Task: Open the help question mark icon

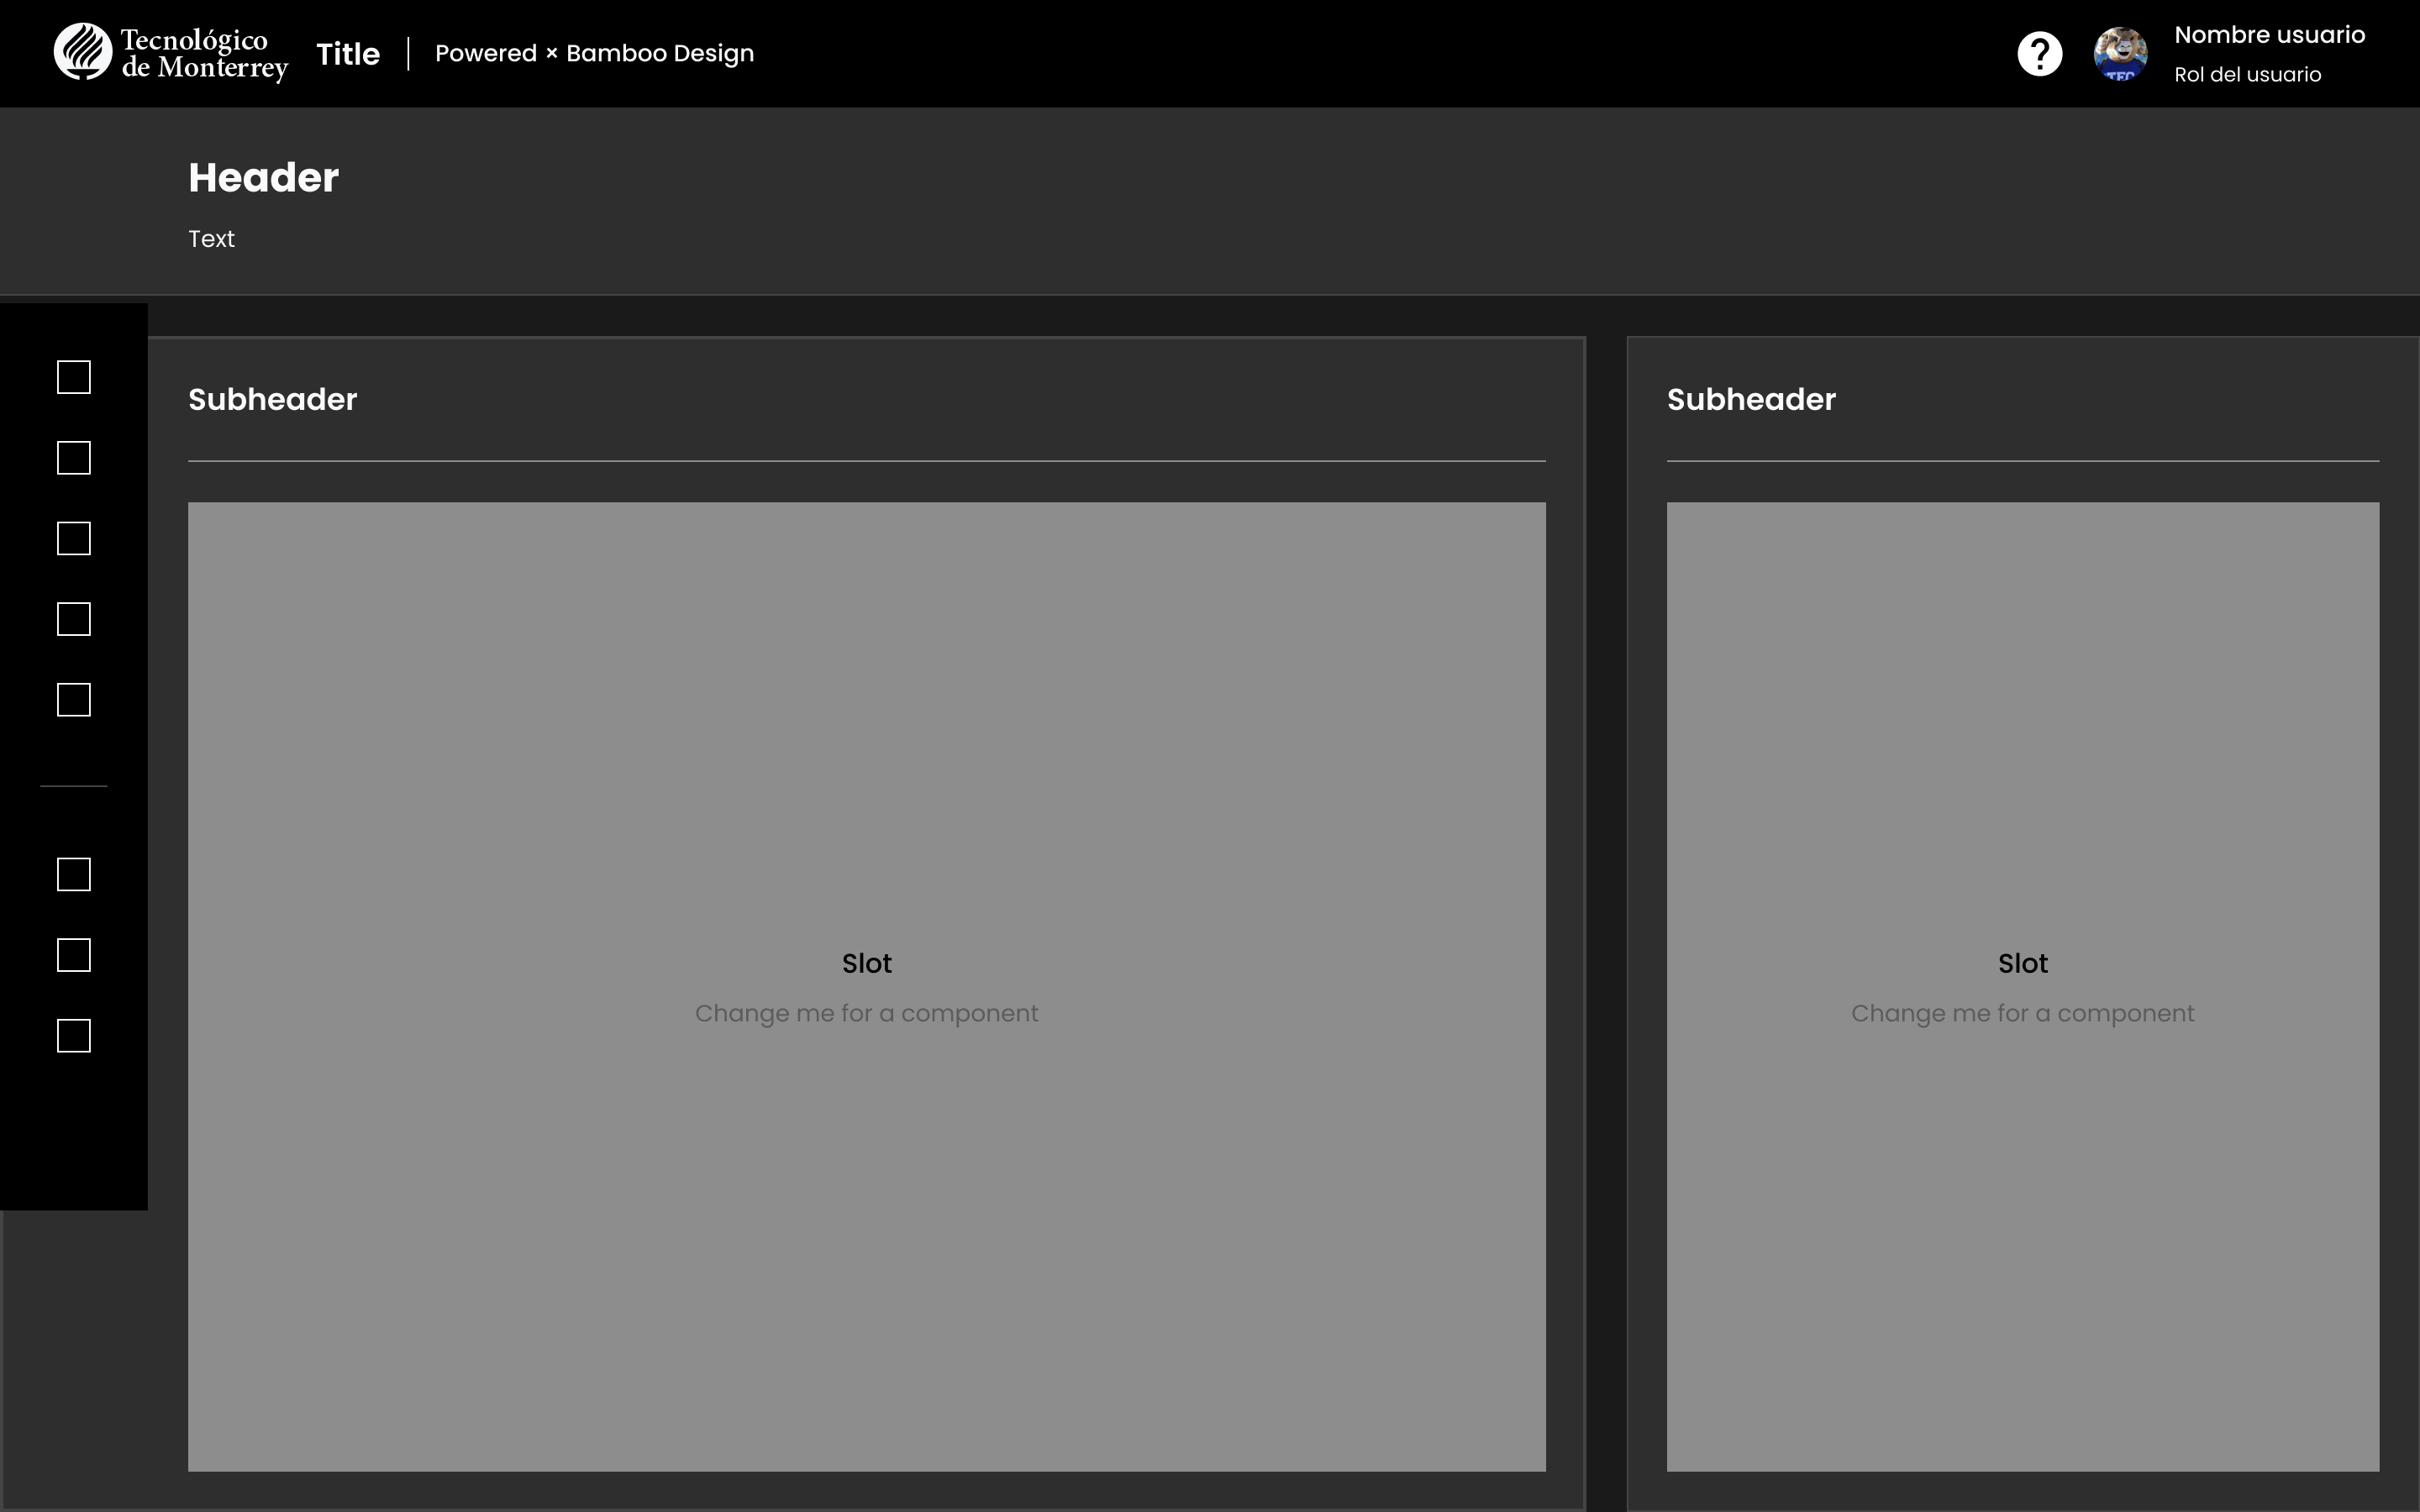Action: [2039, 54]
